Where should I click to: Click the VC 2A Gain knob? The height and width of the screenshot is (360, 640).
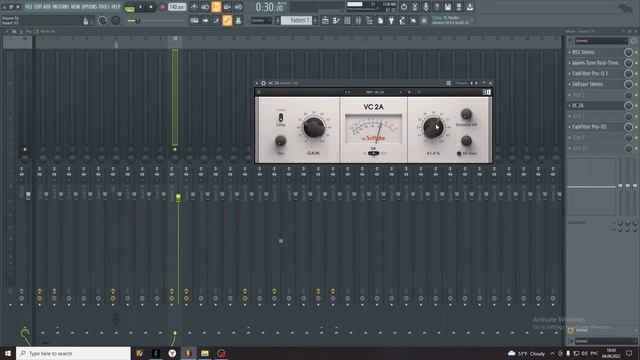(313, 128)
